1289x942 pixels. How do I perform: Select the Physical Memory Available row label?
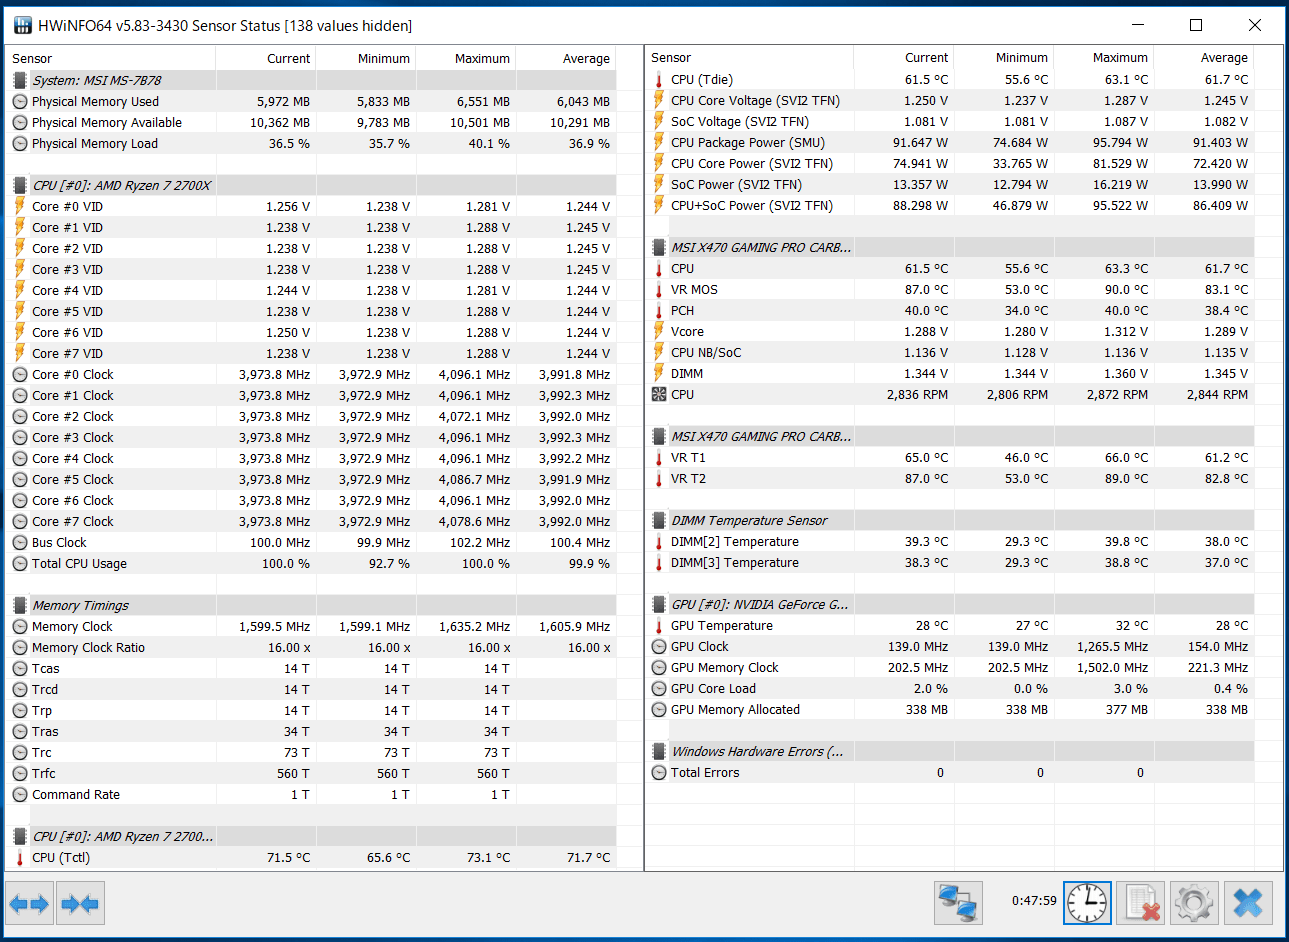(x=107, y=123)
